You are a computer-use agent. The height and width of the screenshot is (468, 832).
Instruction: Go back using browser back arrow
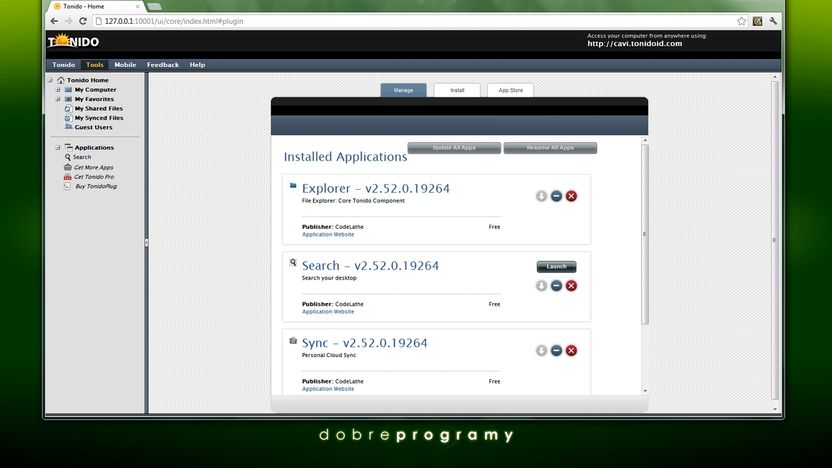pos(54,21)
